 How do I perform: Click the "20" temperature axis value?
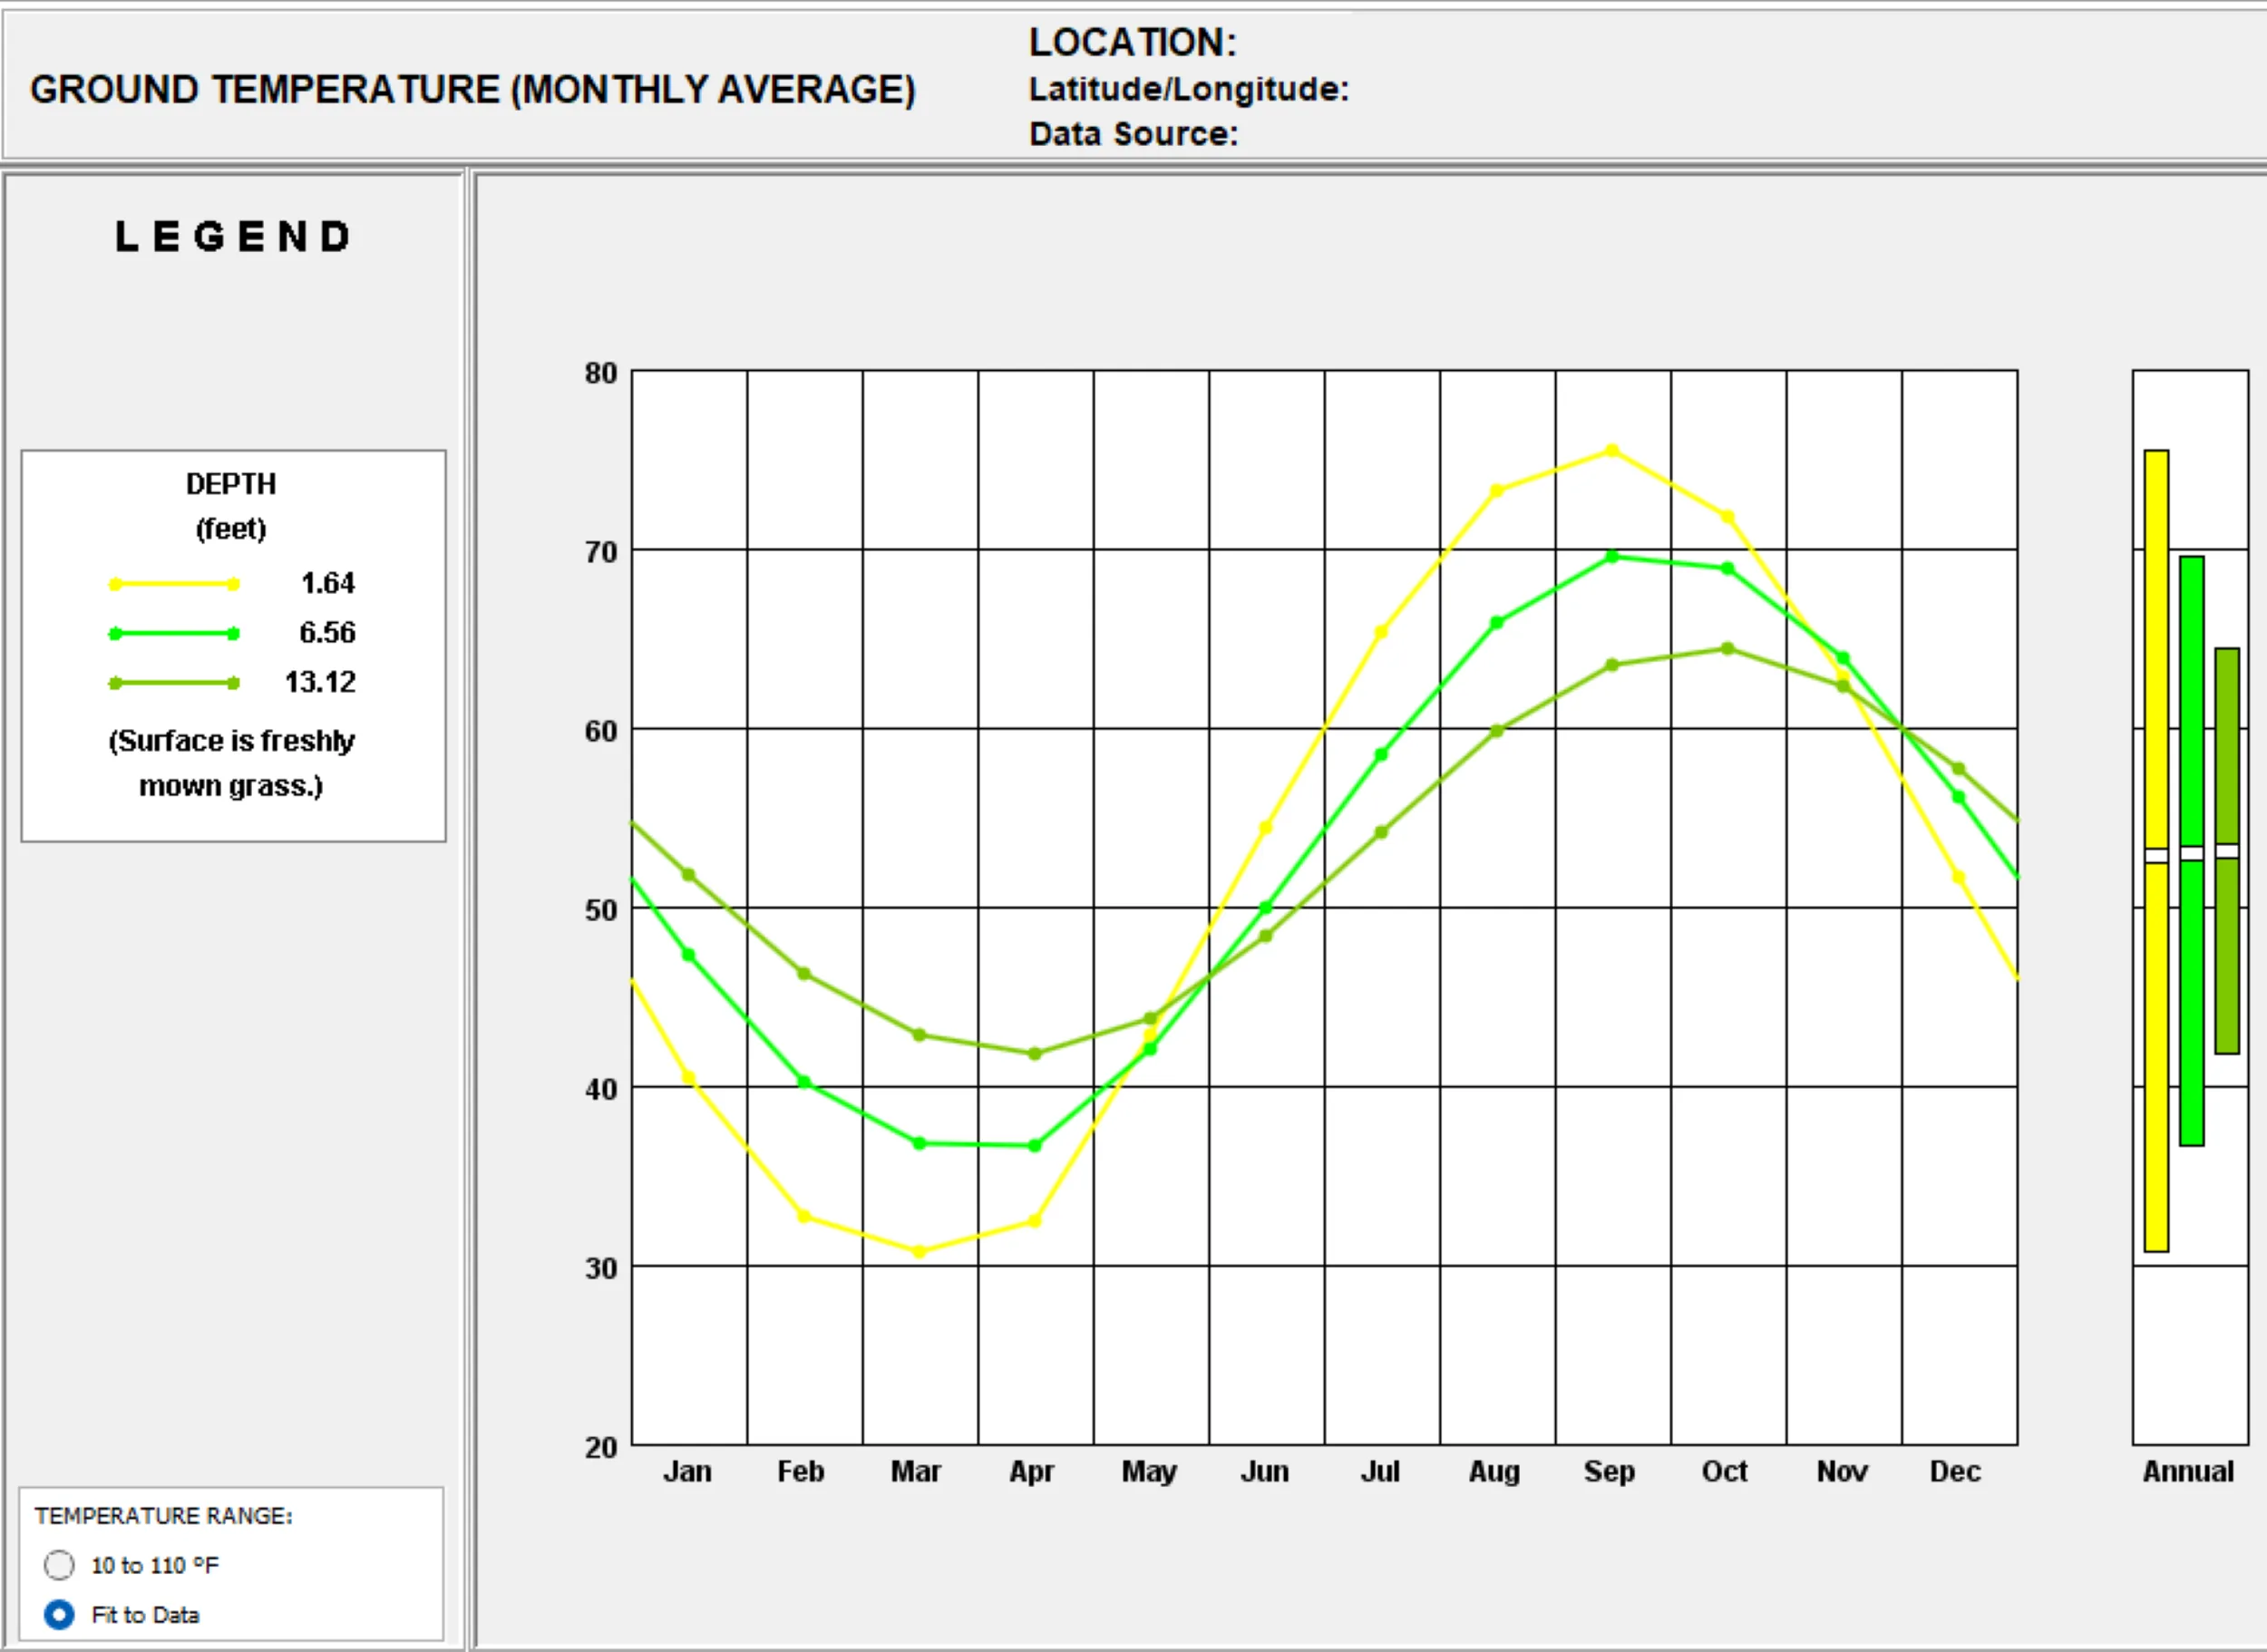[601, 1447]
